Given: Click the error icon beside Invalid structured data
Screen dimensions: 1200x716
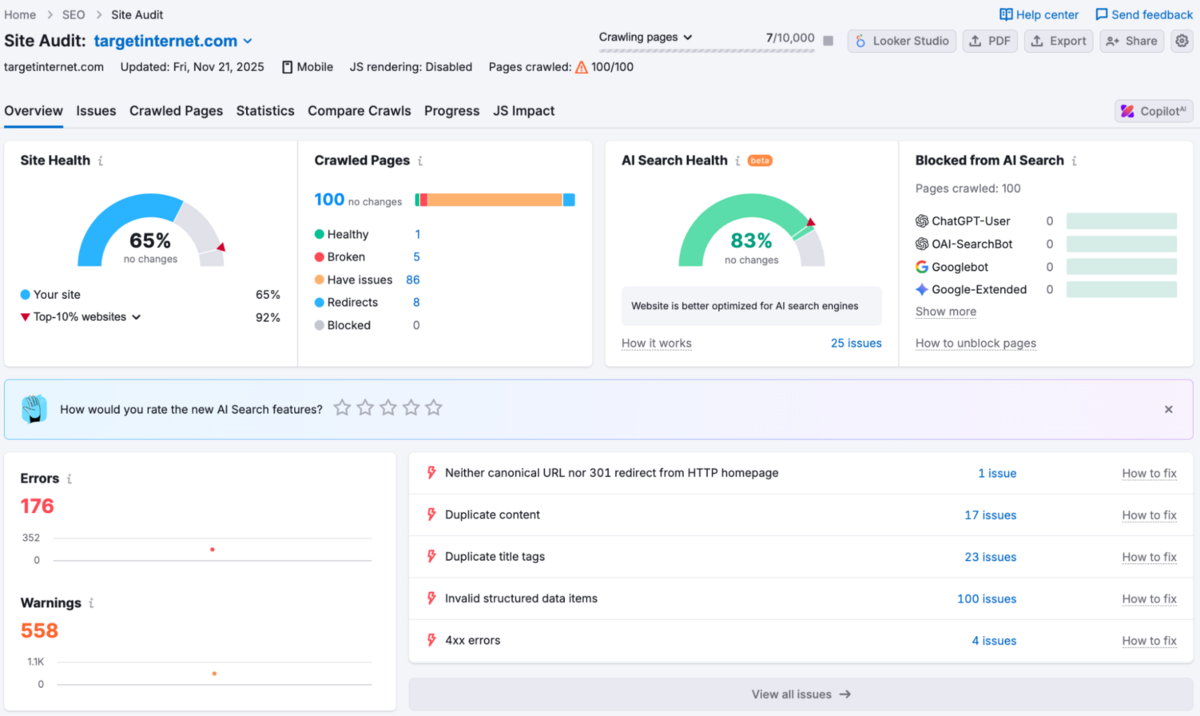Looking at the screenshot, I should tap(432, 599).
